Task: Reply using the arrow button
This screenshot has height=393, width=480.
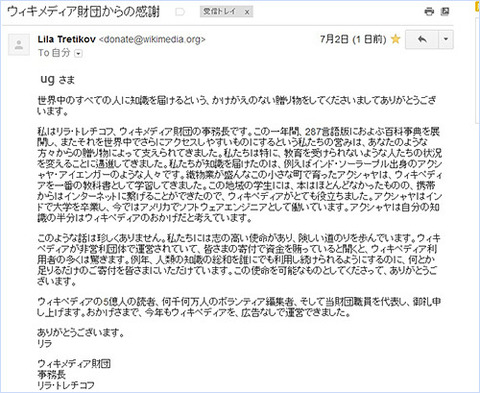Action: click(x=422, y=40)
